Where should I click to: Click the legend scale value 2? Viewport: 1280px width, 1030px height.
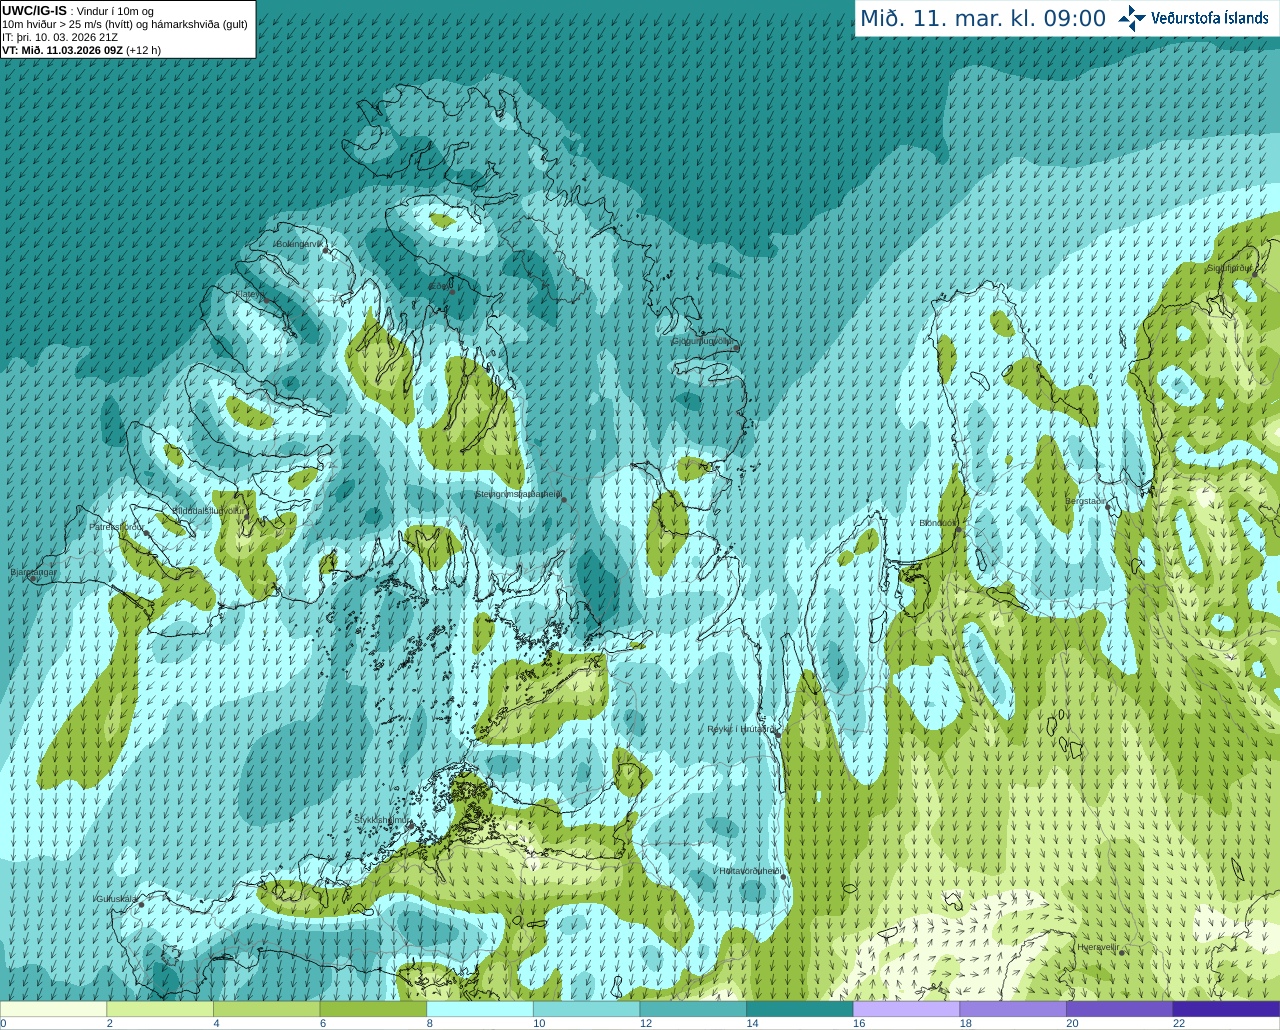(109, 1023)
